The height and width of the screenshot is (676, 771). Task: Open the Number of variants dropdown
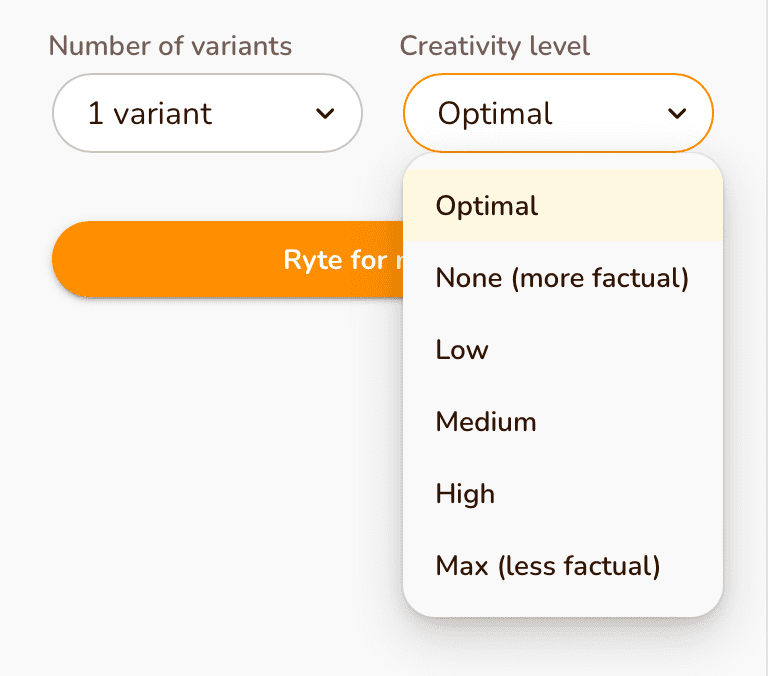(207, 113)
